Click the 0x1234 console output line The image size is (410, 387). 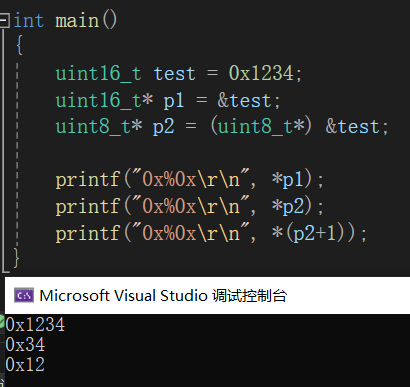click(35, 325)
